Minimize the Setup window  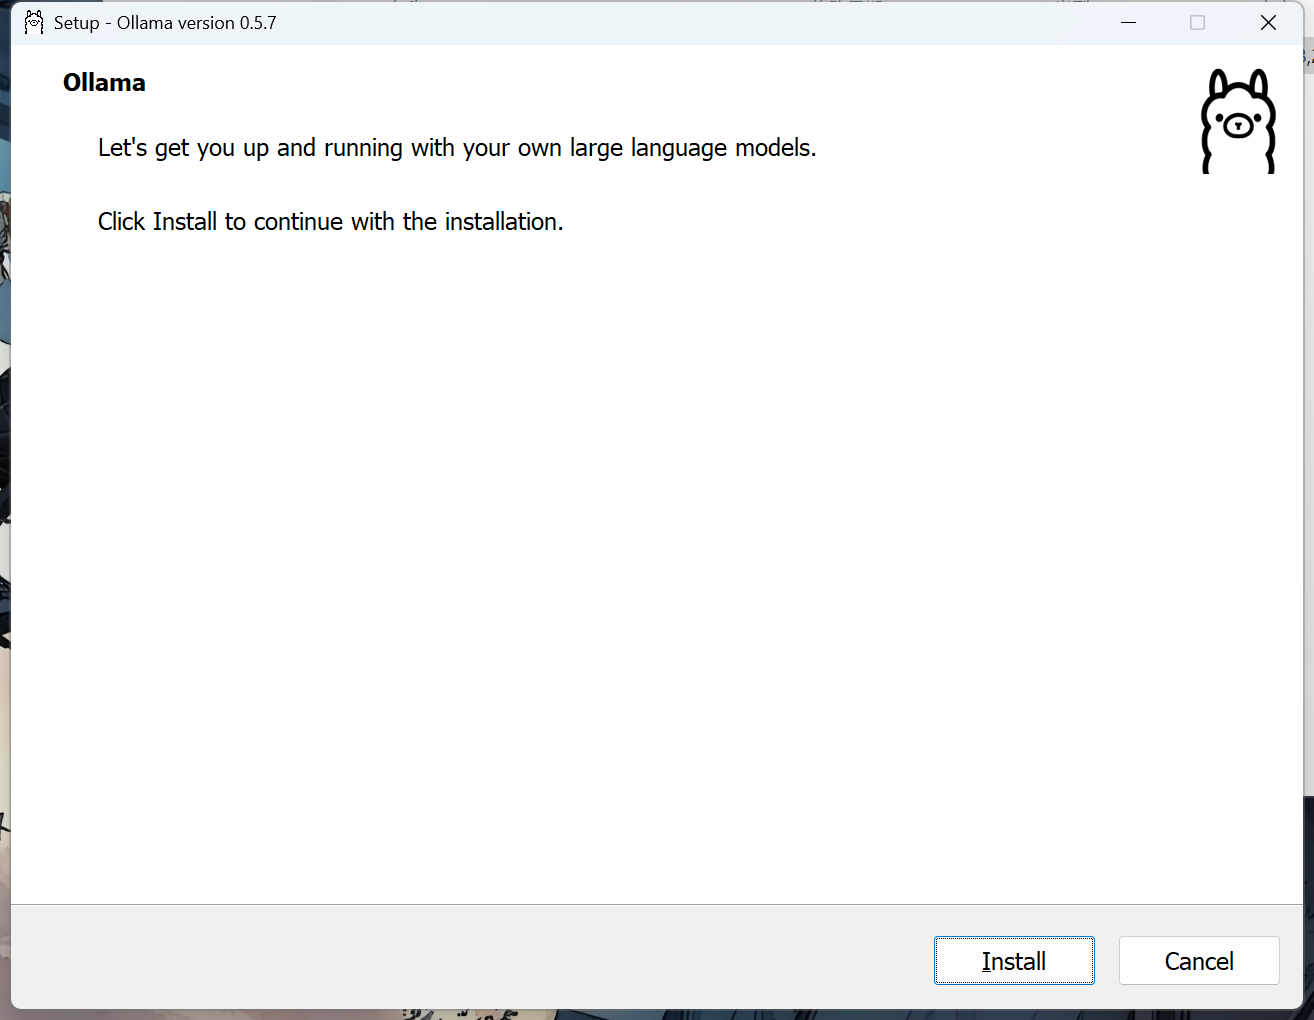(1129, 23)
